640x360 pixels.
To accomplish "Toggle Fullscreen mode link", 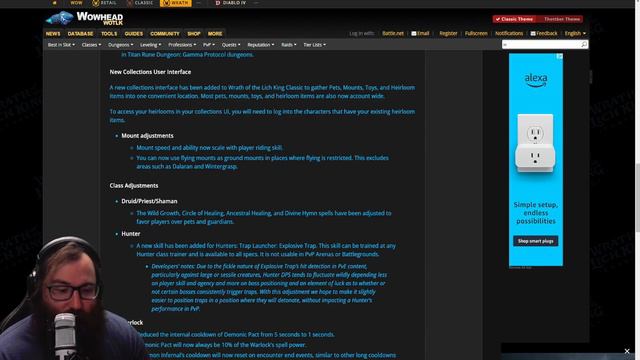I will click(x=476, y=33).
